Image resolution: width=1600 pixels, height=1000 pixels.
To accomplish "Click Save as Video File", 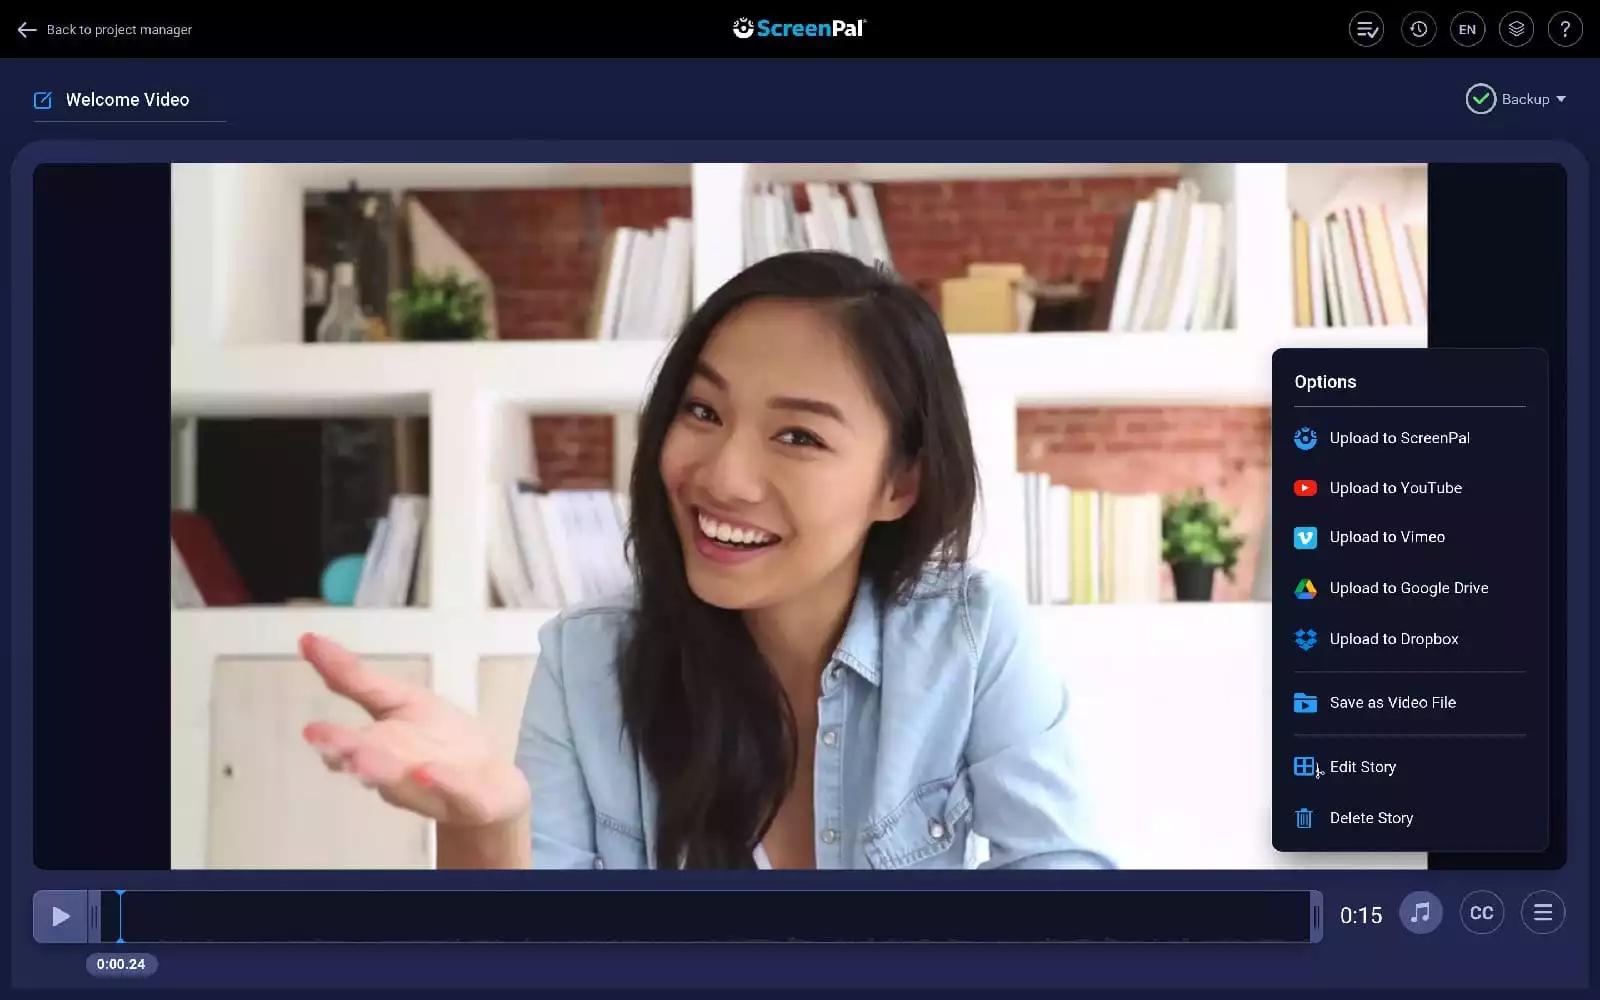I will tap(1392, 702).
